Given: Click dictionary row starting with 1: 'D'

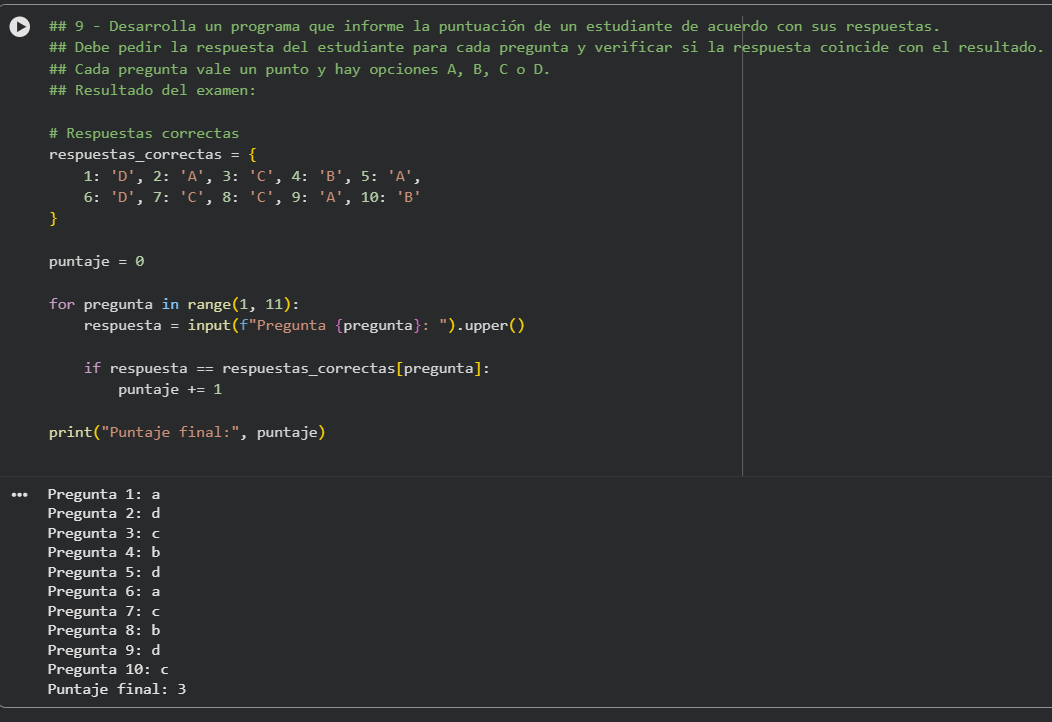Looking at the screenshot, I should click(x=252, y=176).
